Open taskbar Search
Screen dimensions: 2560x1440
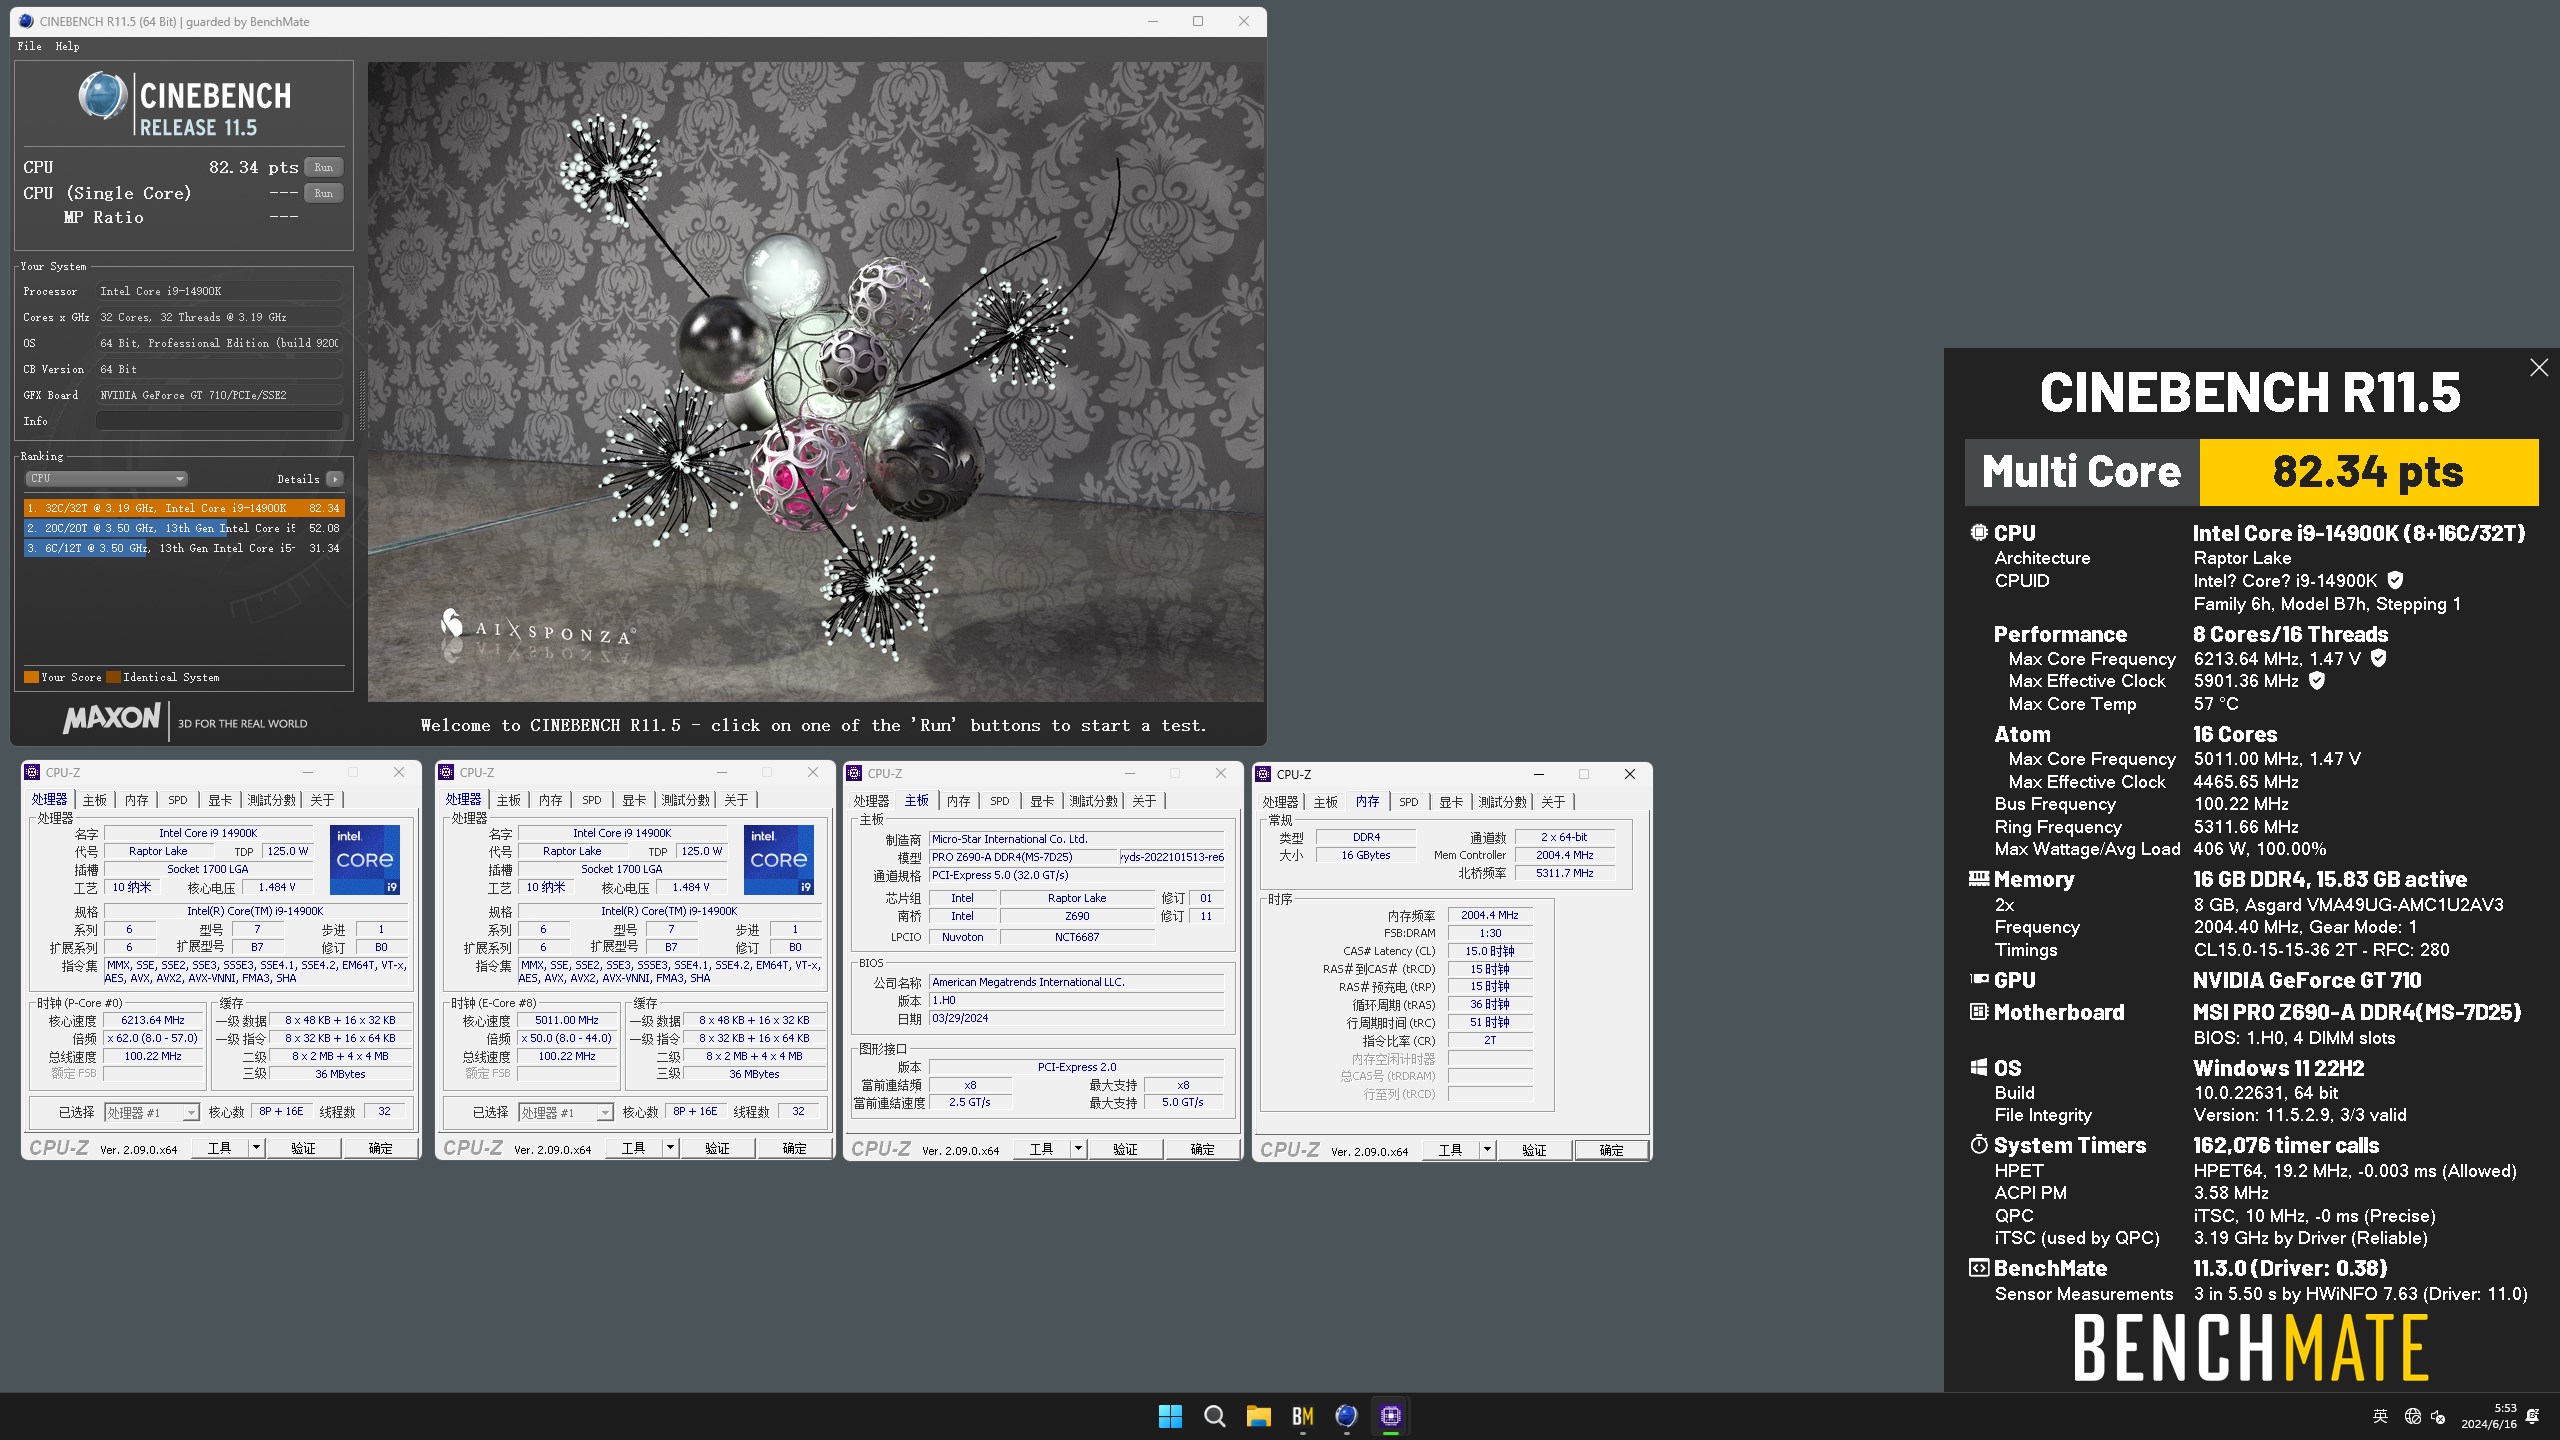(x=1214, y=1416)
